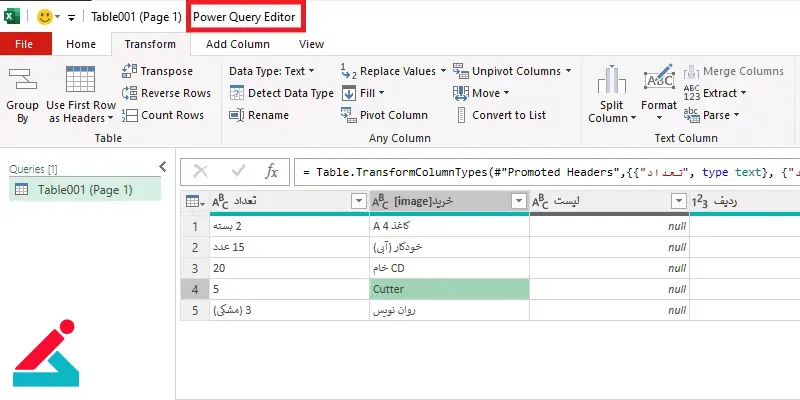The image size is (800, 400).
Task: Click the cell containing روان نویس
Action: tap(449, 310)
